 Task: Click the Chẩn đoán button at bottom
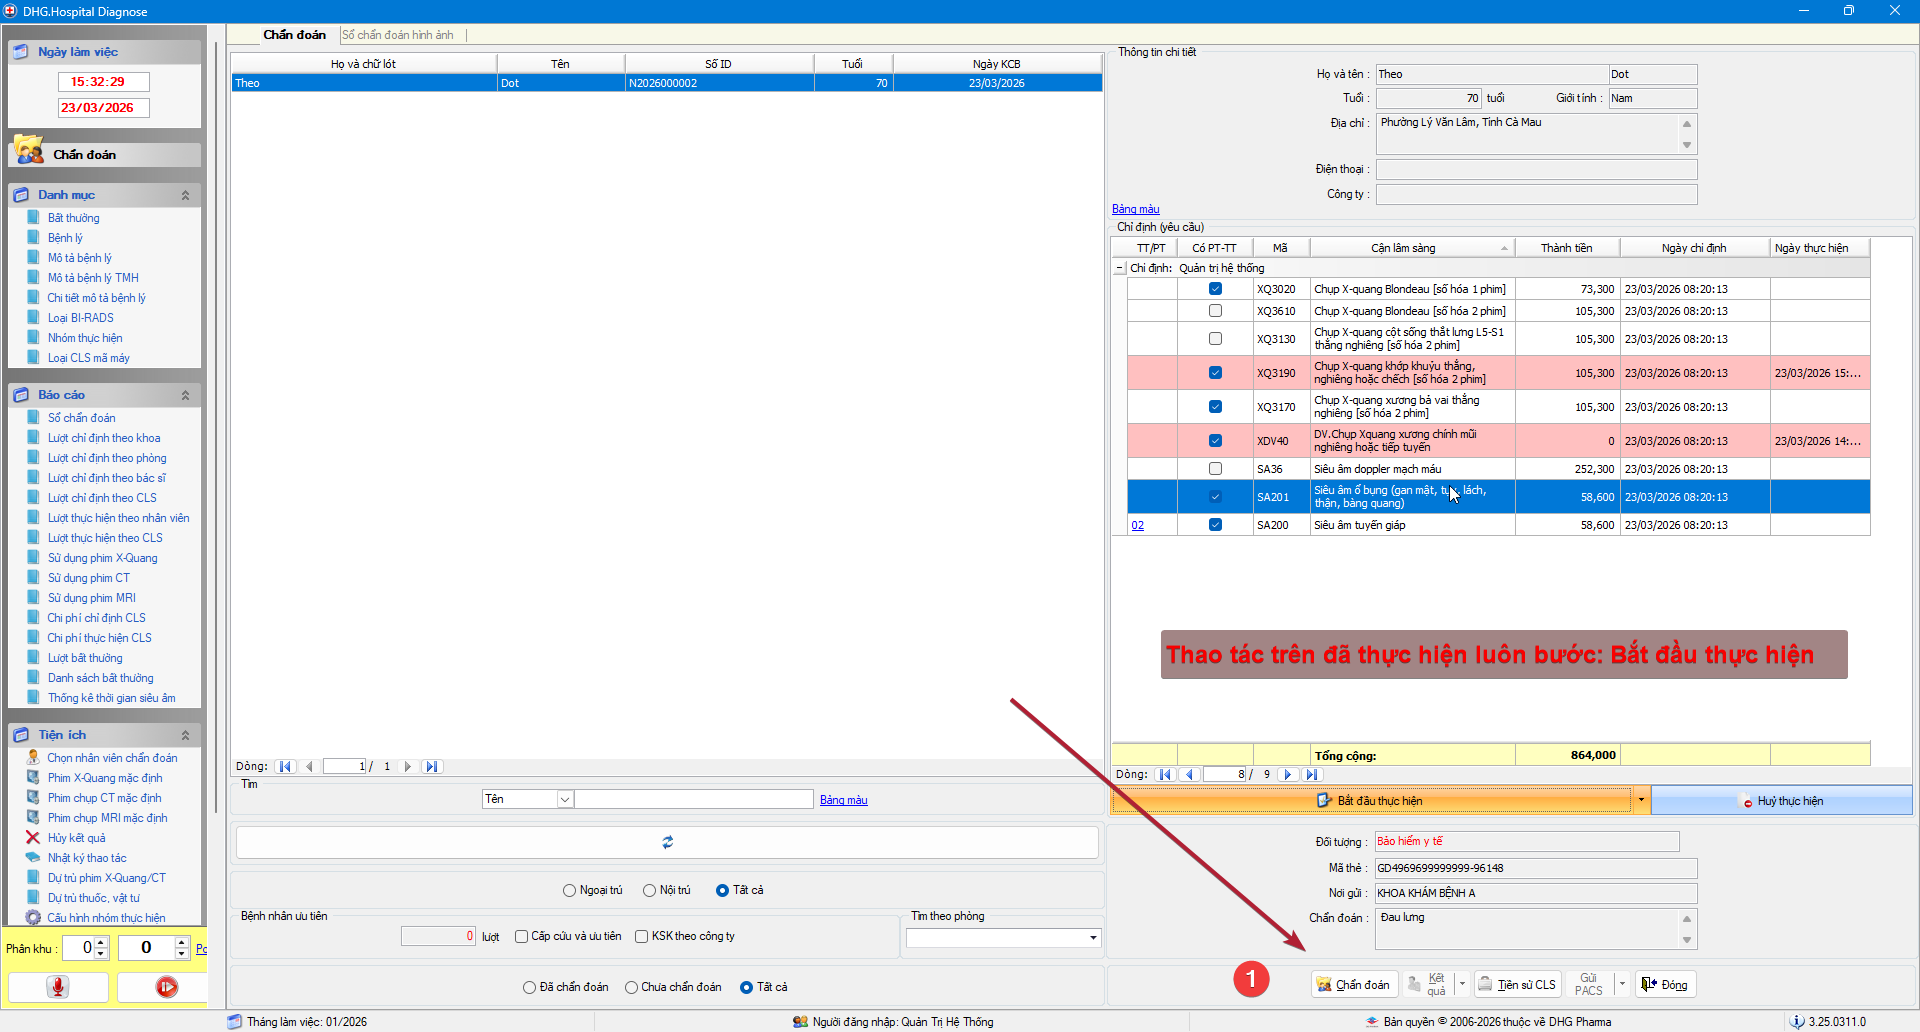tap(1354, 985)
